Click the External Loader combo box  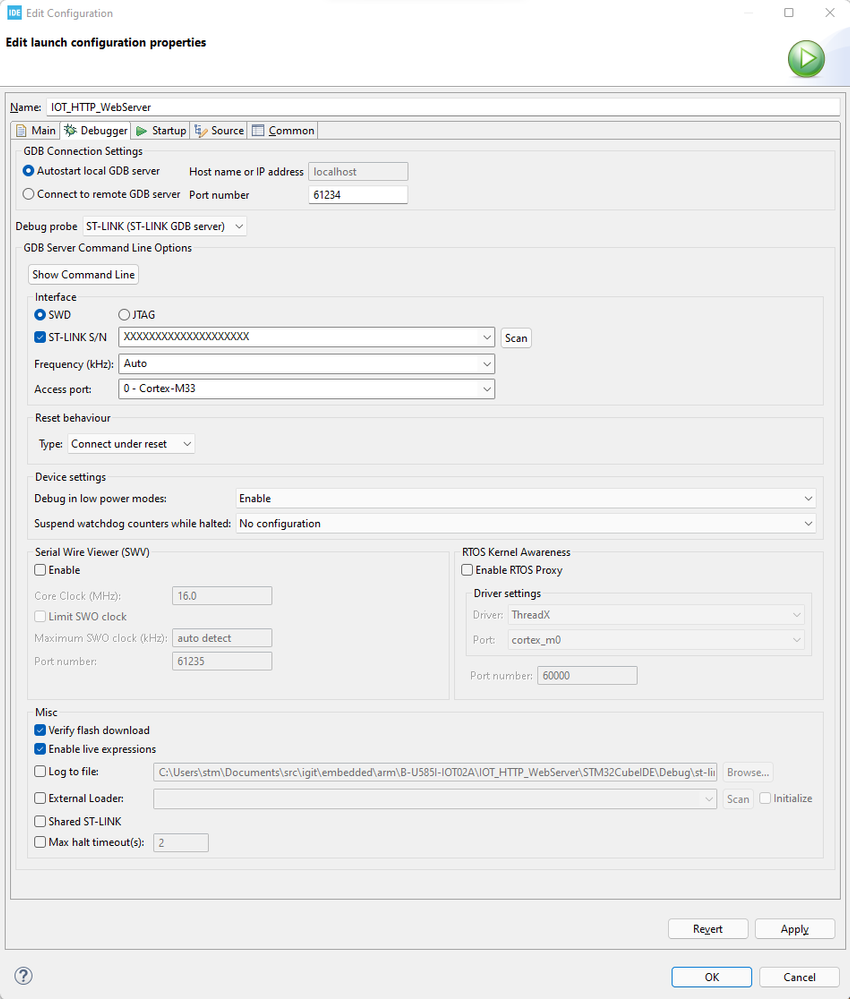pos(435,799)
